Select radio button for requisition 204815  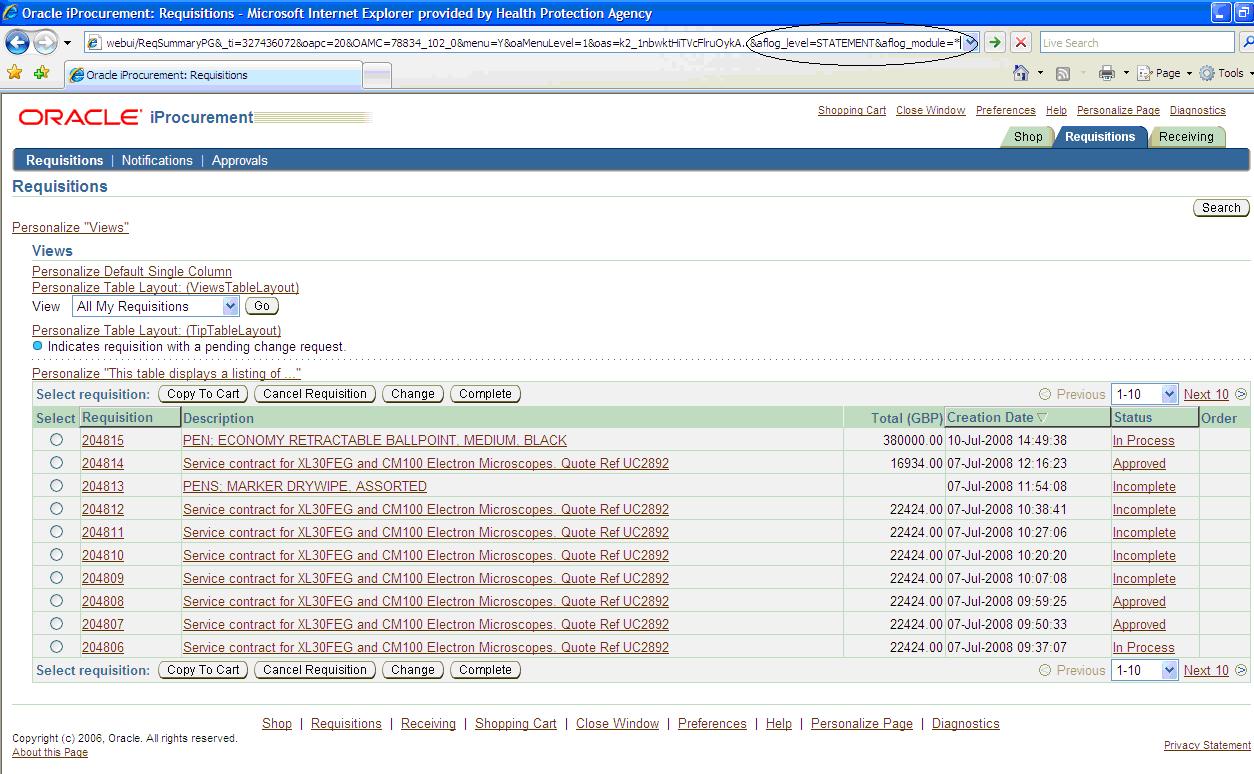(x=56, y=440)
